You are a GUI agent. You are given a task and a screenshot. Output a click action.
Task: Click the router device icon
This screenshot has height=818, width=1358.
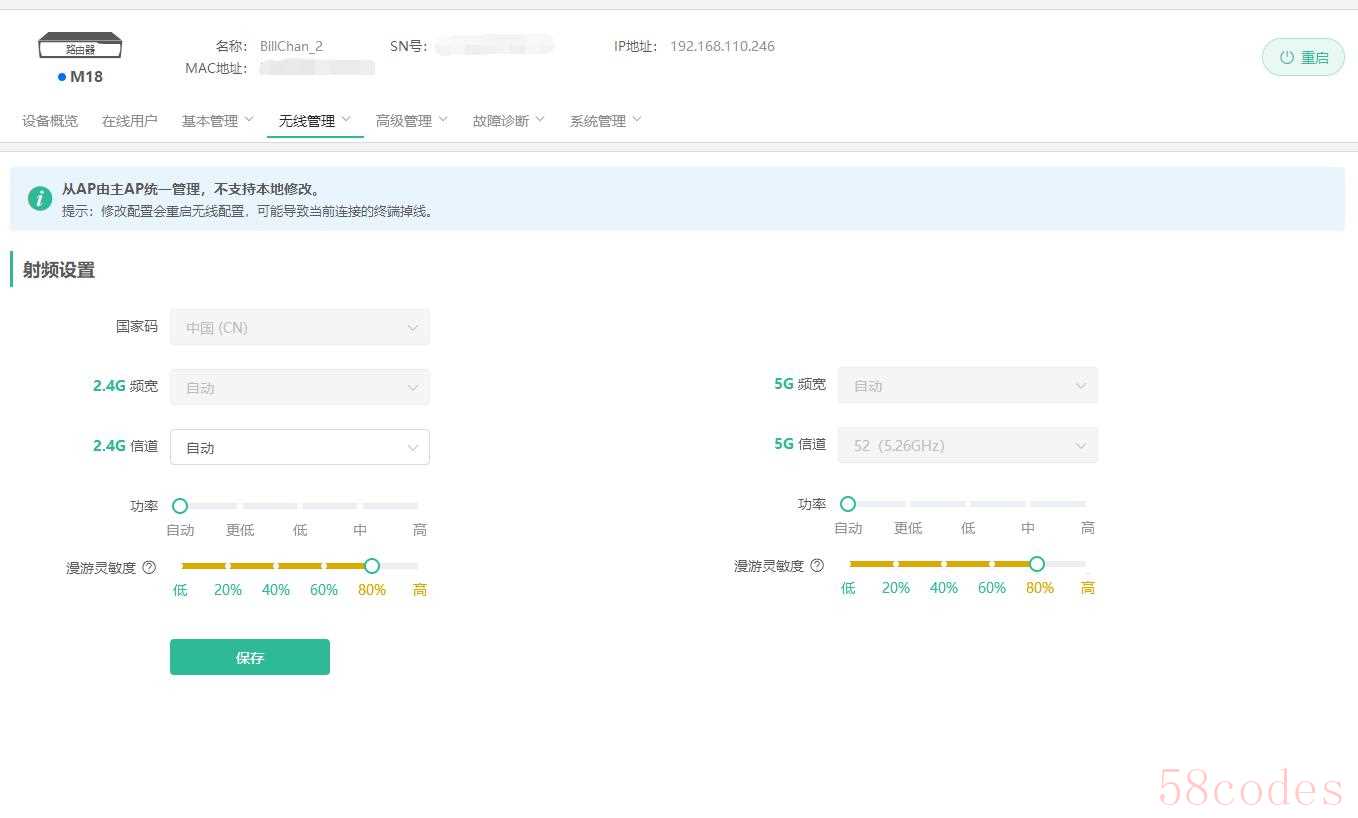80,46
